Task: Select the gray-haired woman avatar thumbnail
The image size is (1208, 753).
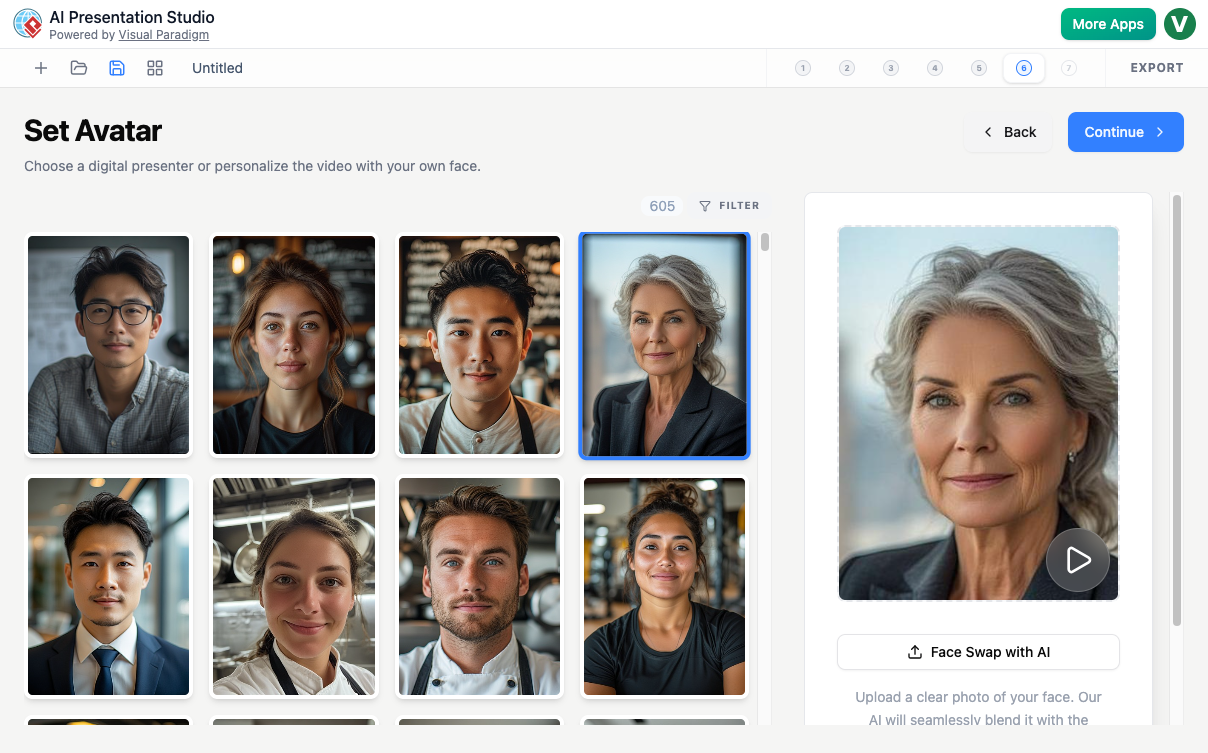Action: pos(664,345)
